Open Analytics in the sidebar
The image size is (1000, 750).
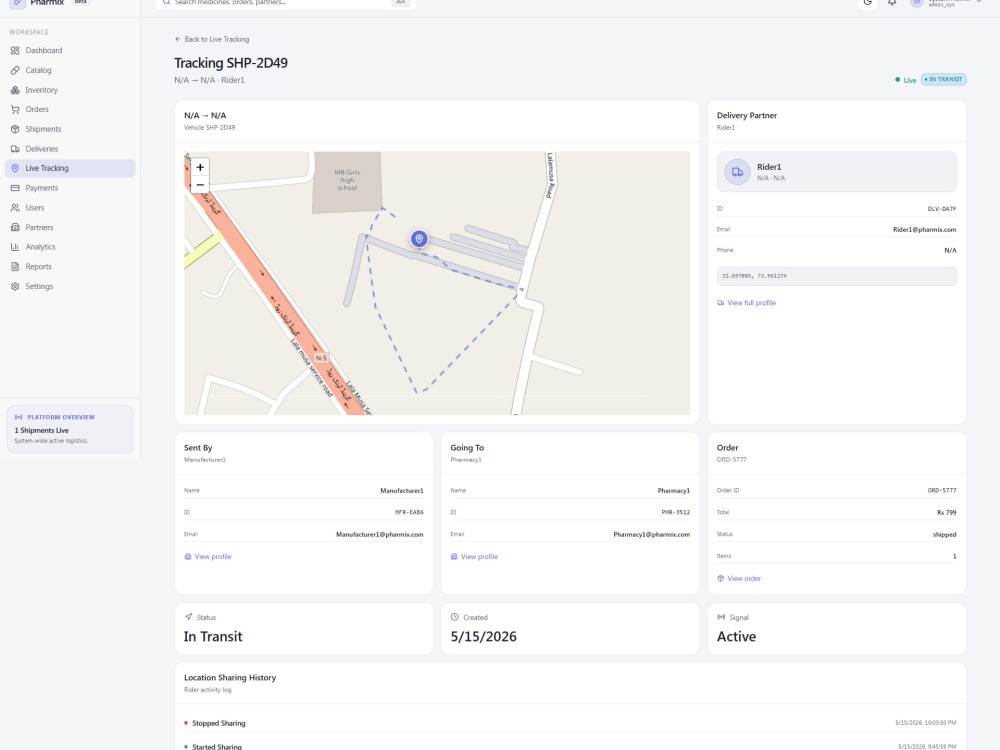[x=70, y=247]
